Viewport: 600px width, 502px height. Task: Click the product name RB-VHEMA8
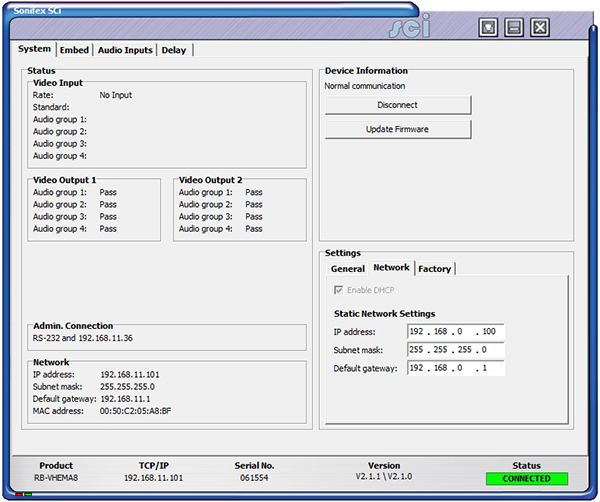point(56,478)
